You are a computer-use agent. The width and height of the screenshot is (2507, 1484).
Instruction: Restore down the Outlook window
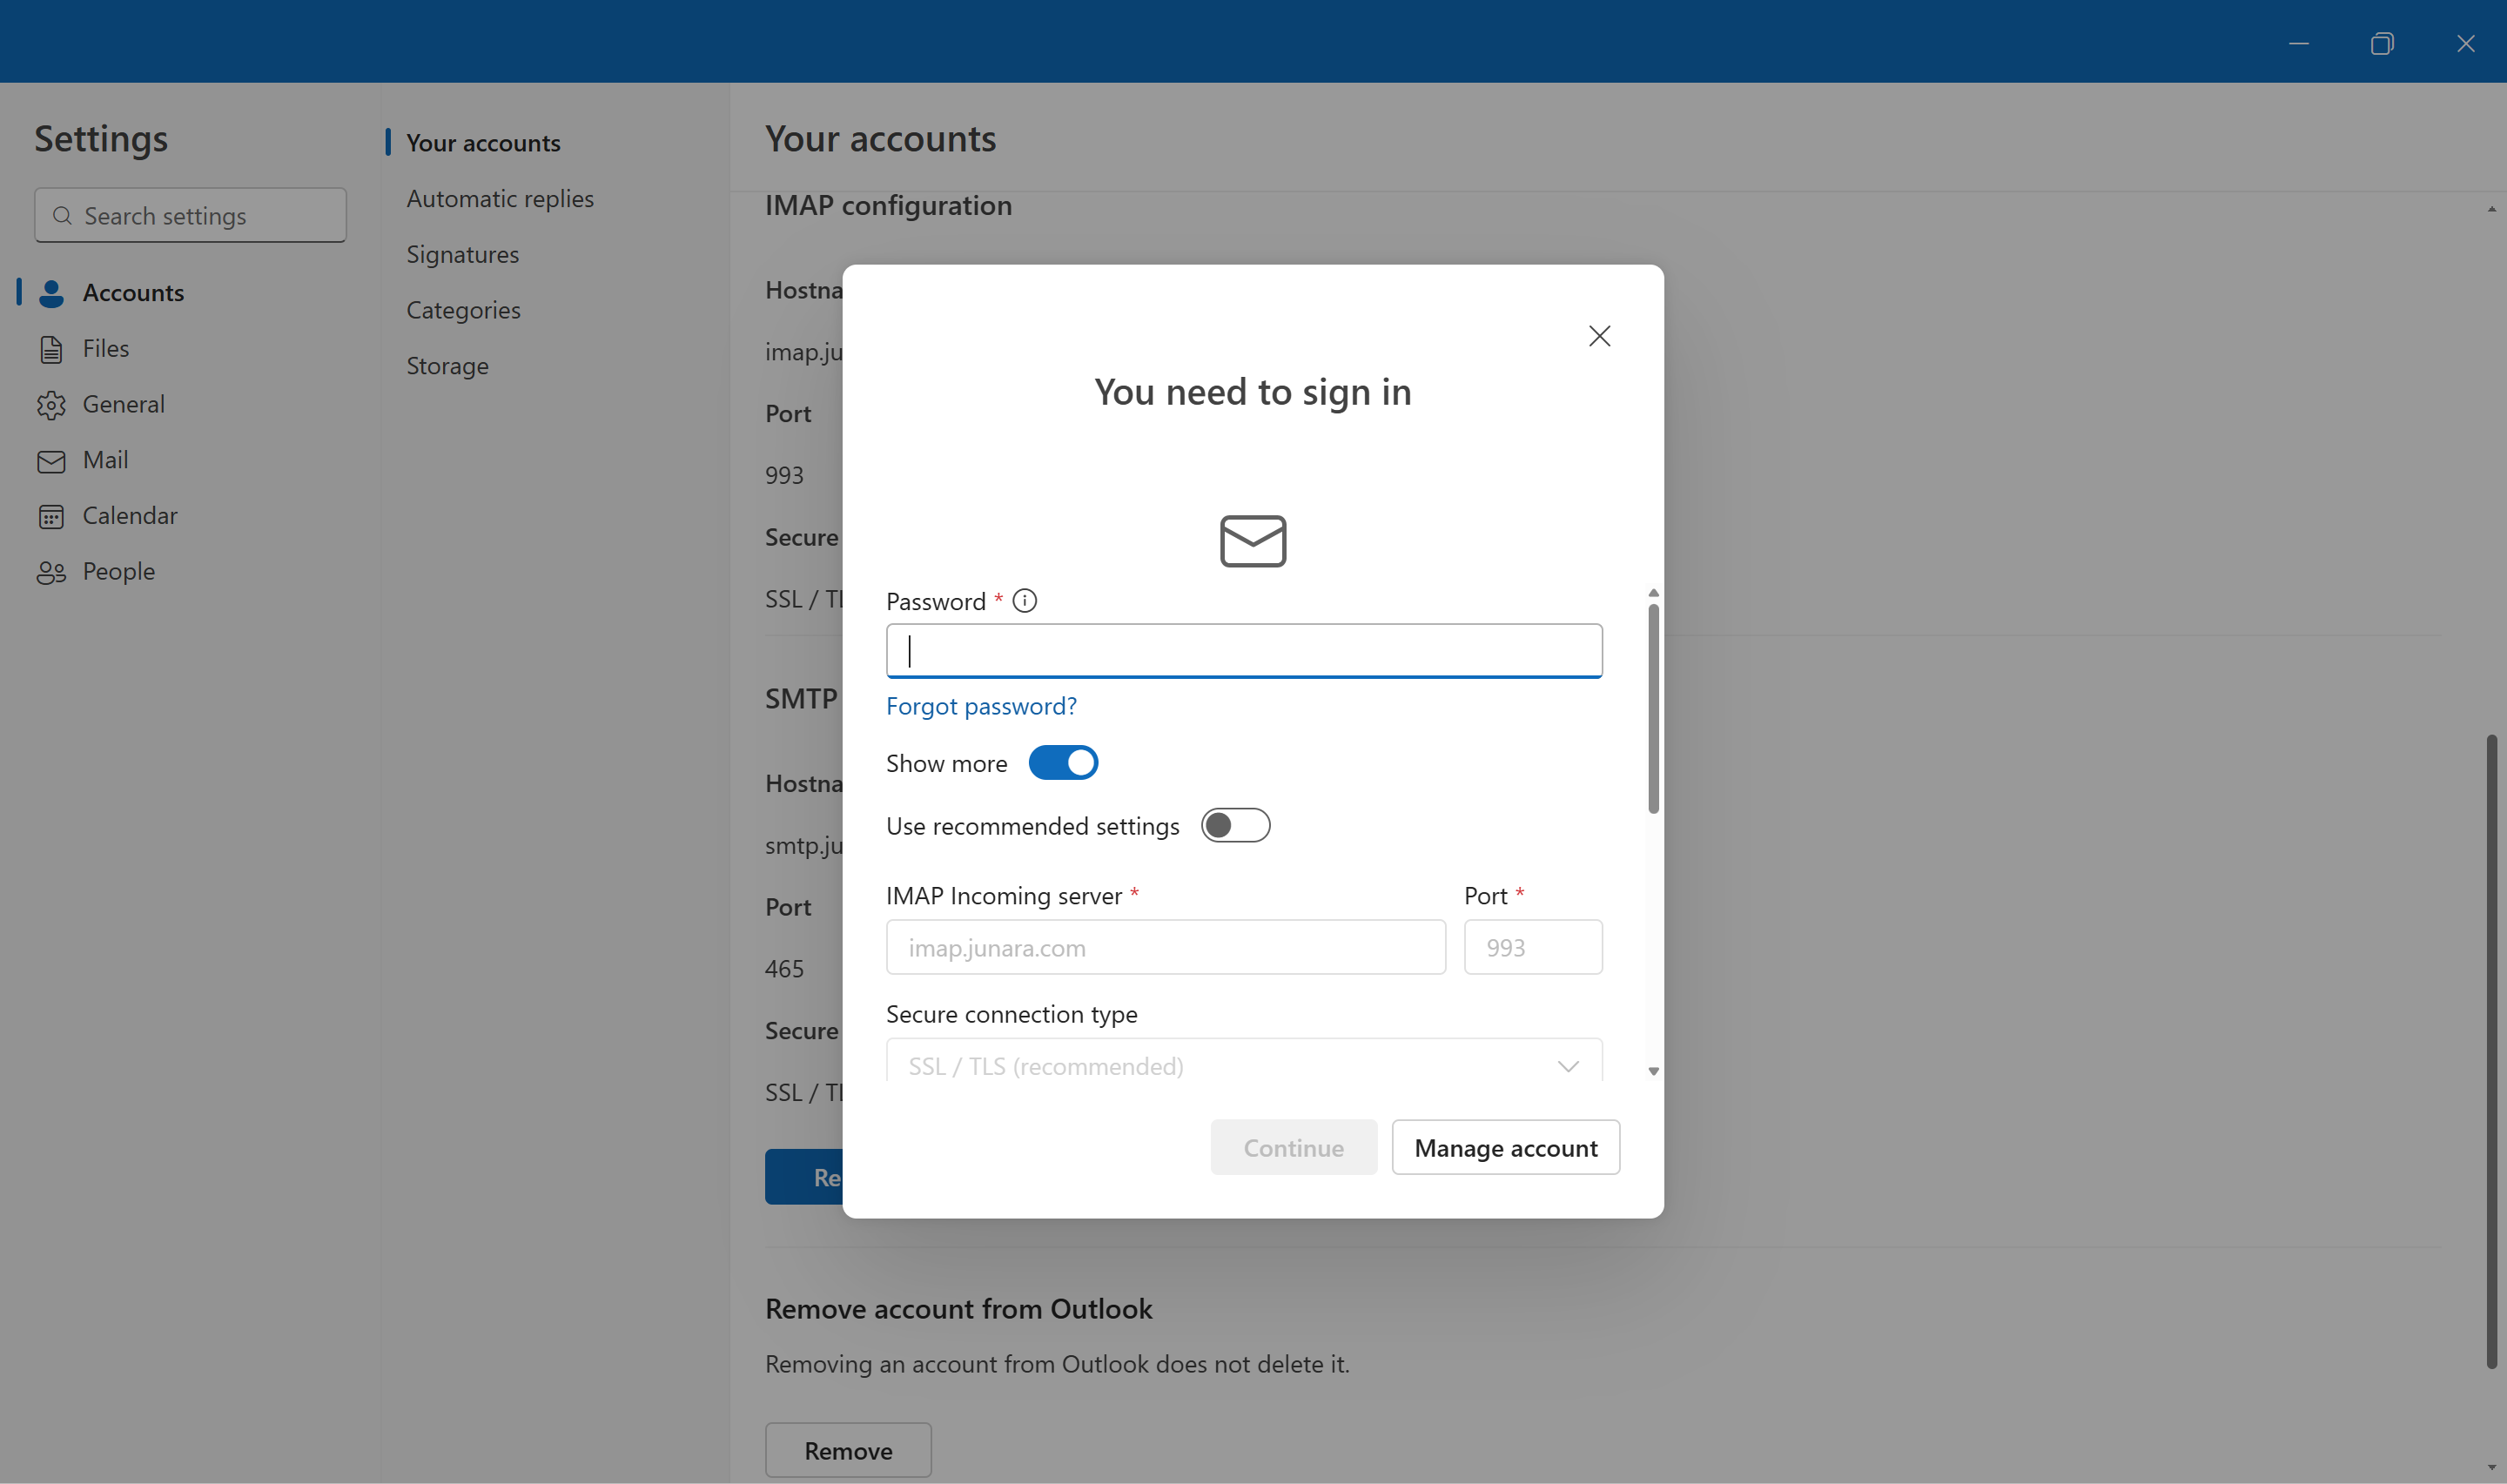[x=2382, y=43]
